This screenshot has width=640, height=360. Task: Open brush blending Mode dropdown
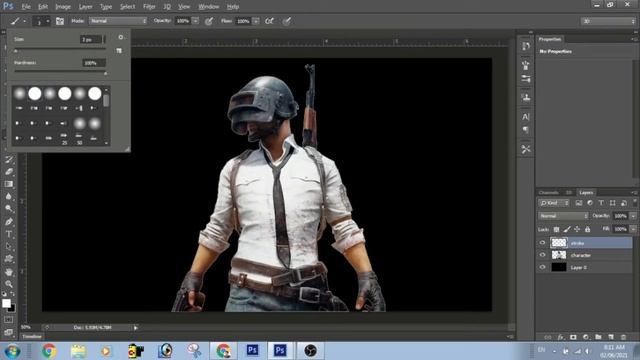(118, 21)
